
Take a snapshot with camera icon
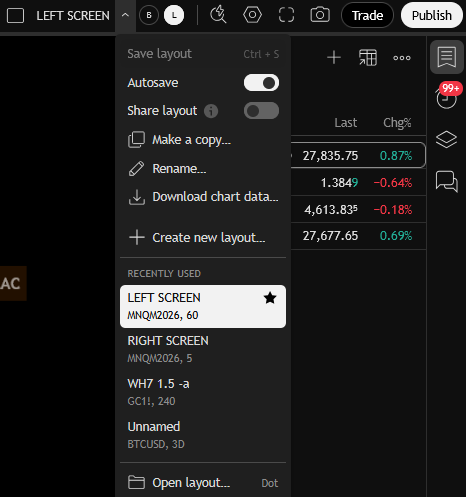320,15
